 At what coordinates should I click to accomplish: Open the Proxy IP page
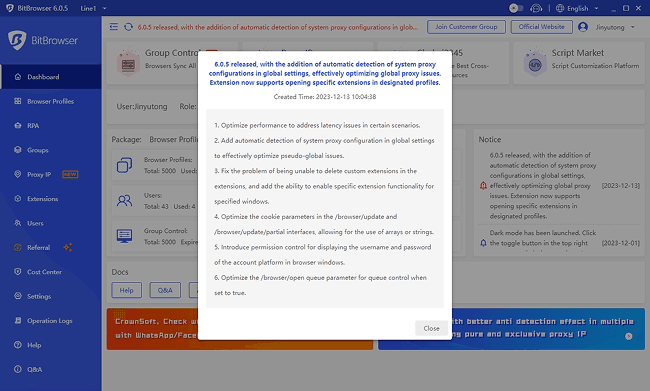tap(51, 174)
